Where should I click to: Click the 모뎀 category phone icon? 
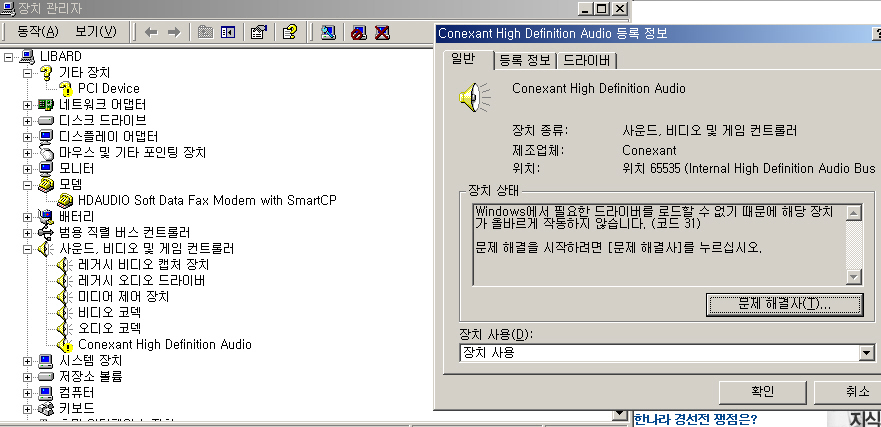46,184
